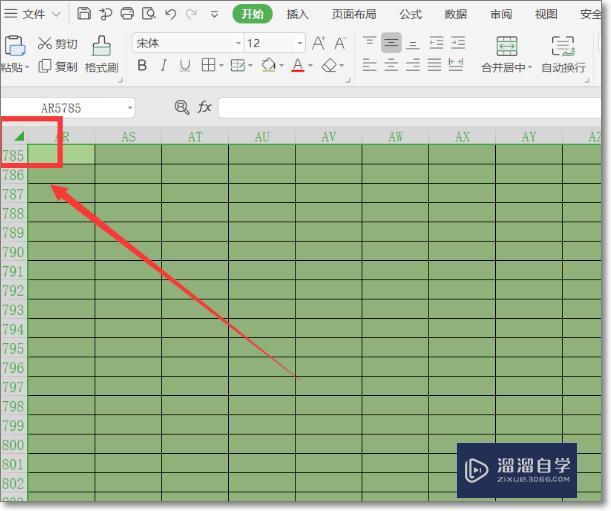The image size is (611, 511).
Task: Decrease font size with A- icon
Action: (340, 43)
